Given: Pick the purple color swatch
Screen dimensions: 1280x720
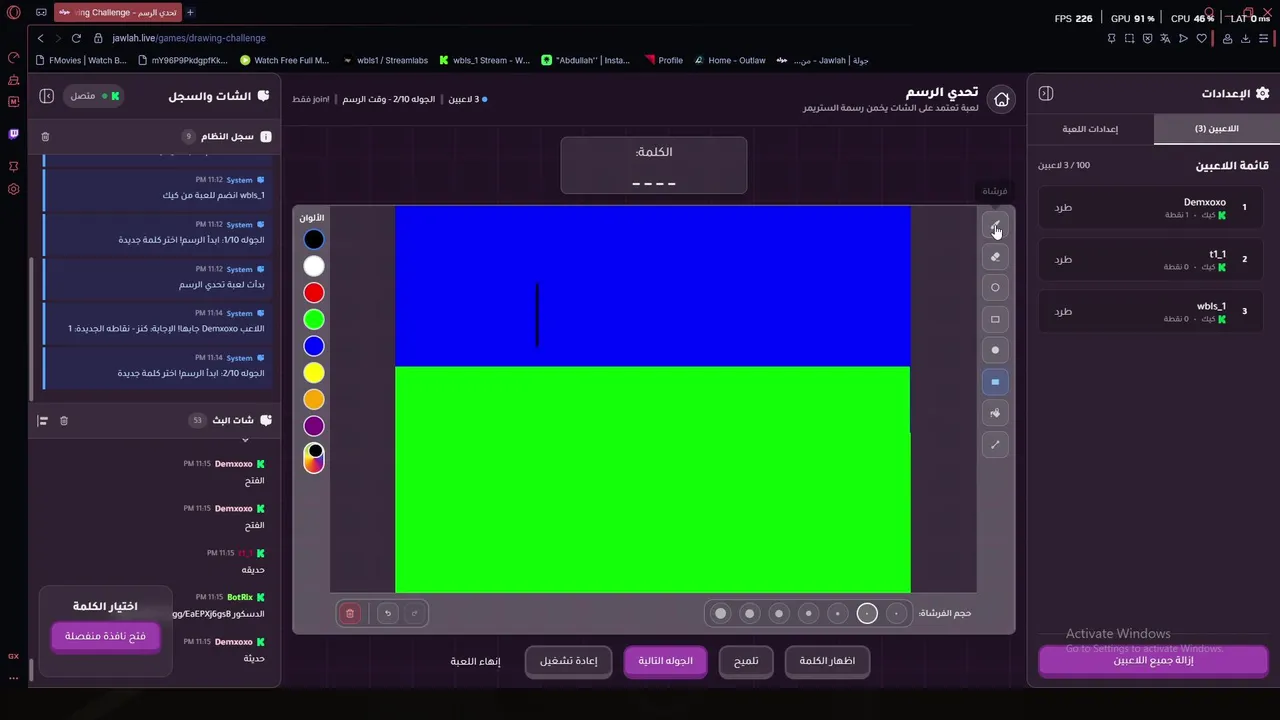Looking at the screenshot, I should click(x=314, y=426).
